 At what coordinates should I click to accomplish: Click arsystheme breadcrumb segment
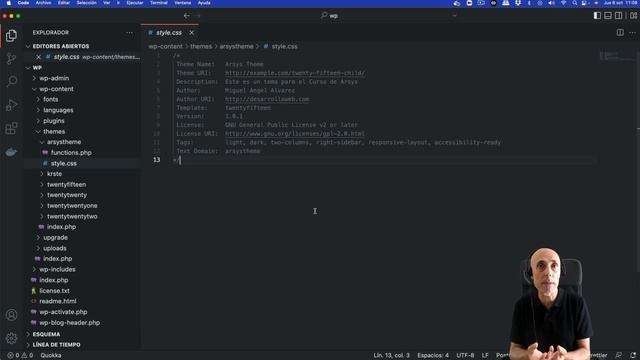[236, 47]
